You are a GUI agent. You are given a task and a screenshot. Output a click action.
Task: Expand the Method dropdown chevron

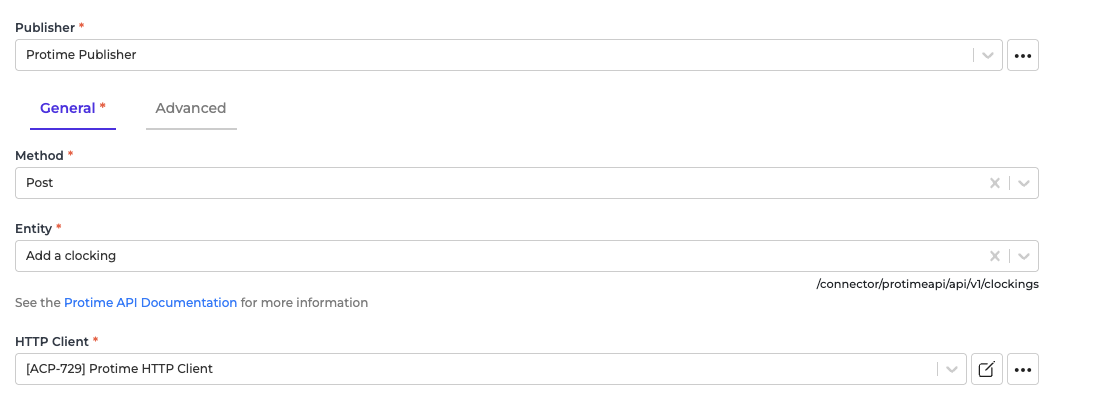click(x=1024, y=183)
